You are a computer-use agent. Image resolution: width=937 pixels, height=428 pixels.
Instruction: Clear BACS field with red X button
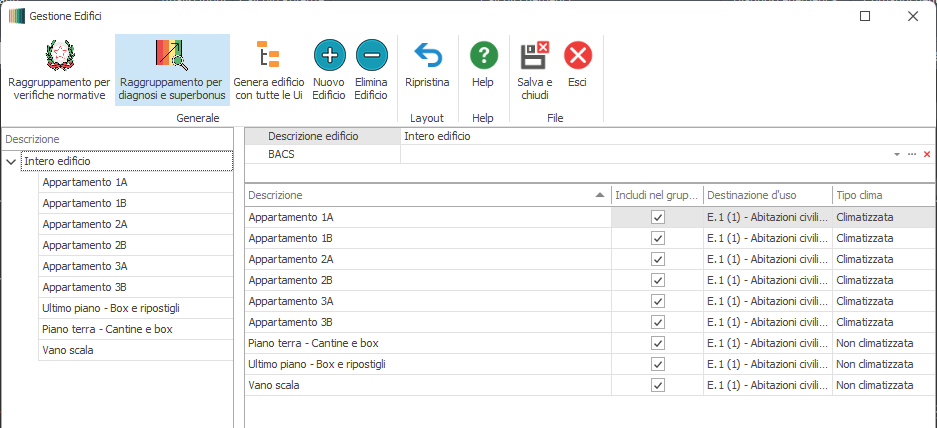tap(927, 155)
